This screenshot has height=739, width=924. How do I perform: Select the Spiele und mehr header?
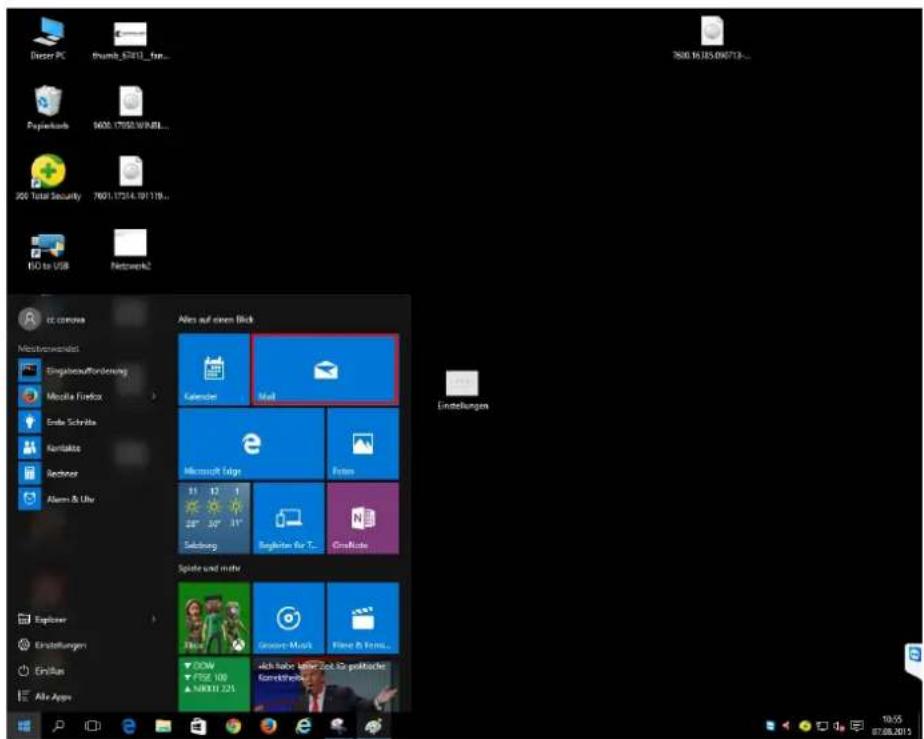pyautogui.click(x=209, y=568)
